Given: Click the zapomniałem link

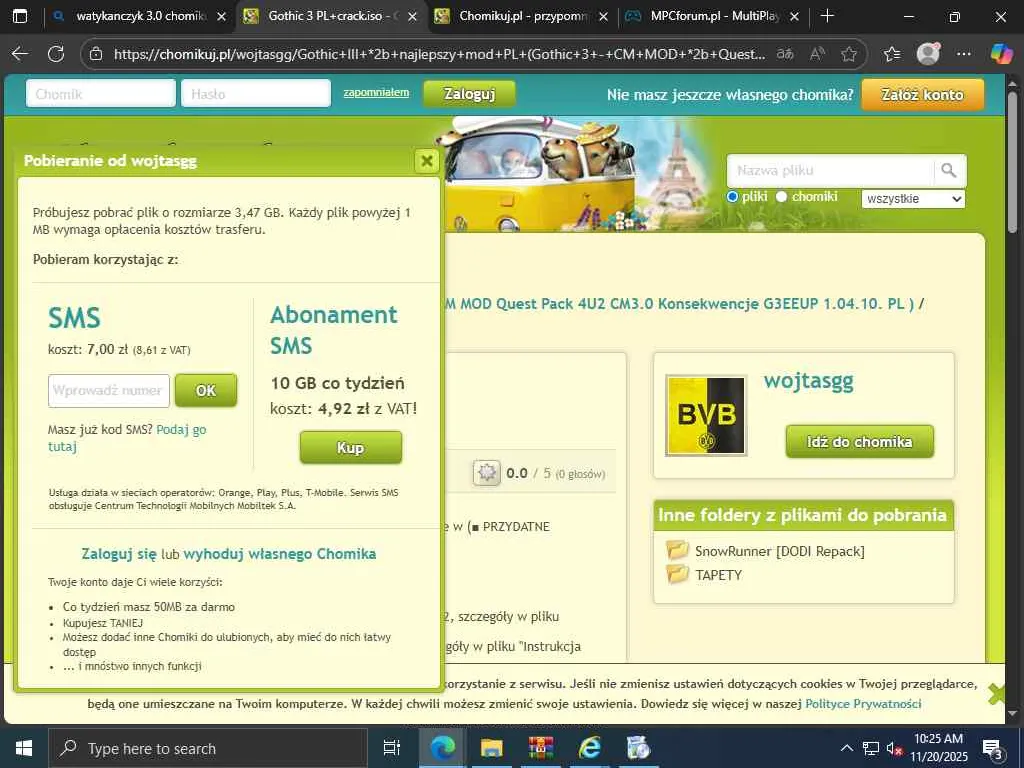Looking at the screenshot, I should point(376,93).
